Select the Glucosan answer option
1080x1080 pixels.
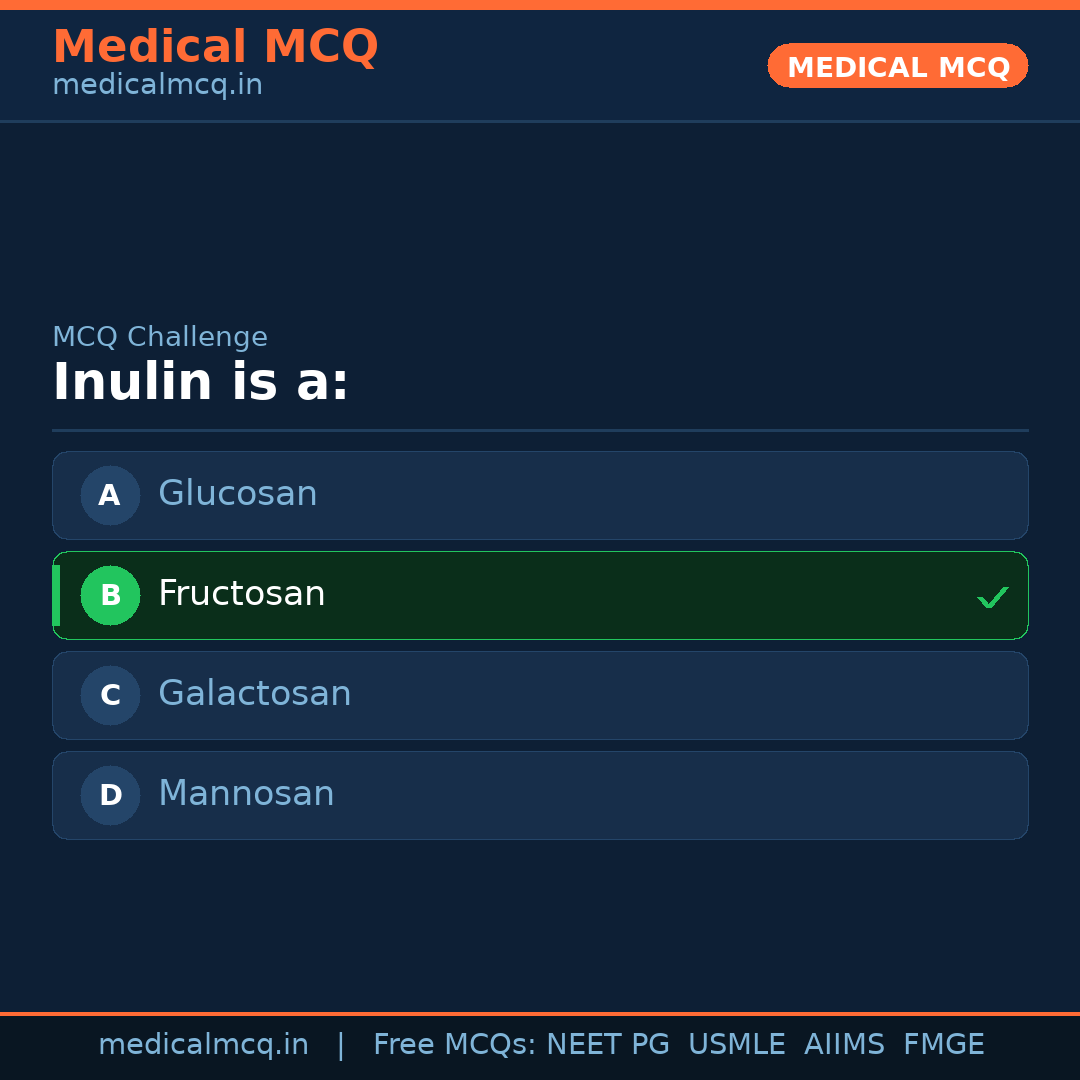coord(540,495)
